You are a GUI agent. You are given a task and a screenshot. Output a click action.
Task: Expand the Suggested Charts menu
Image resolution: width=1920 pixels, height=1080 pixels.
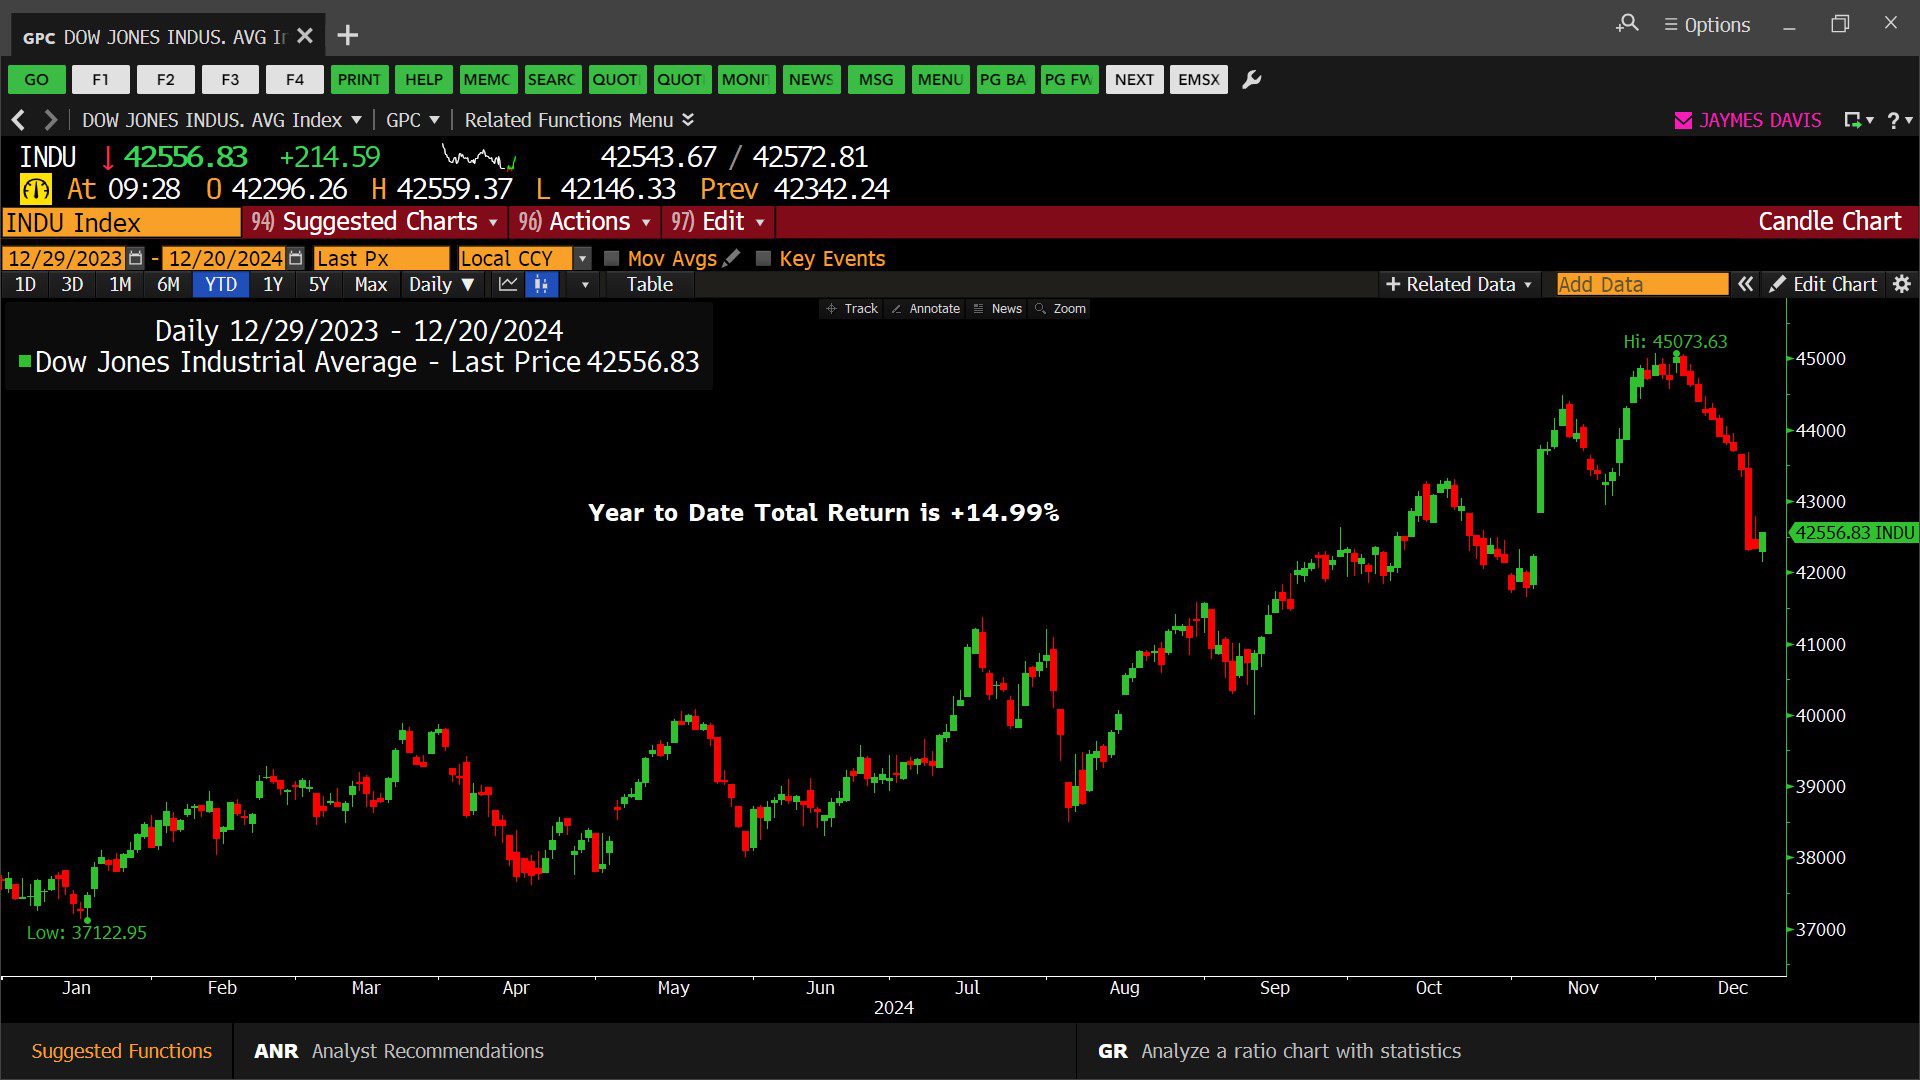pyautogui.click(x=375, y=221)
